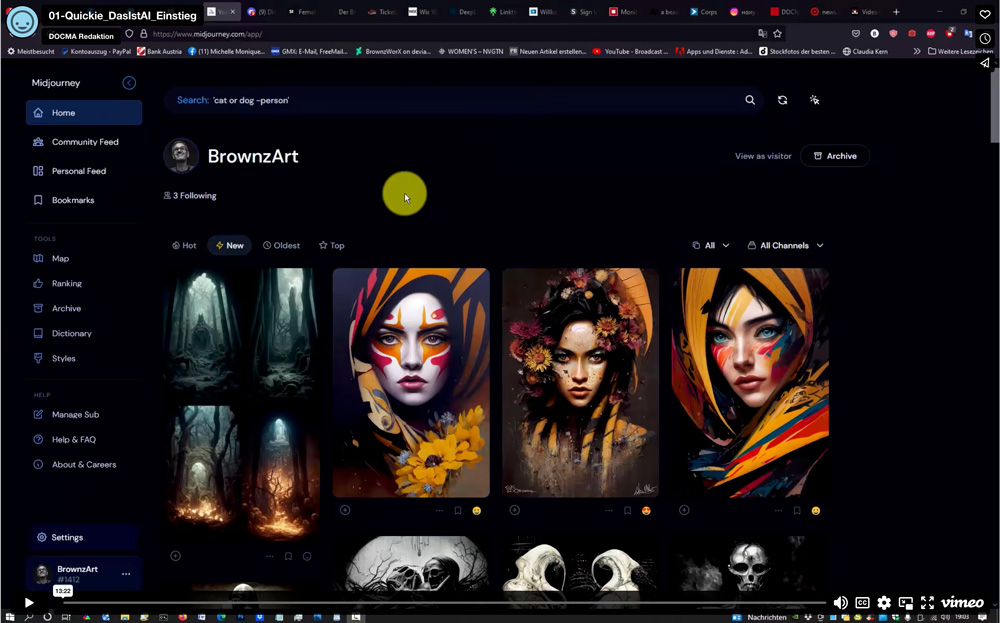The height and width of the screenshot is (623, 1000).
Task: Click the Vimeo video progress bar
Action: (444, 602)
